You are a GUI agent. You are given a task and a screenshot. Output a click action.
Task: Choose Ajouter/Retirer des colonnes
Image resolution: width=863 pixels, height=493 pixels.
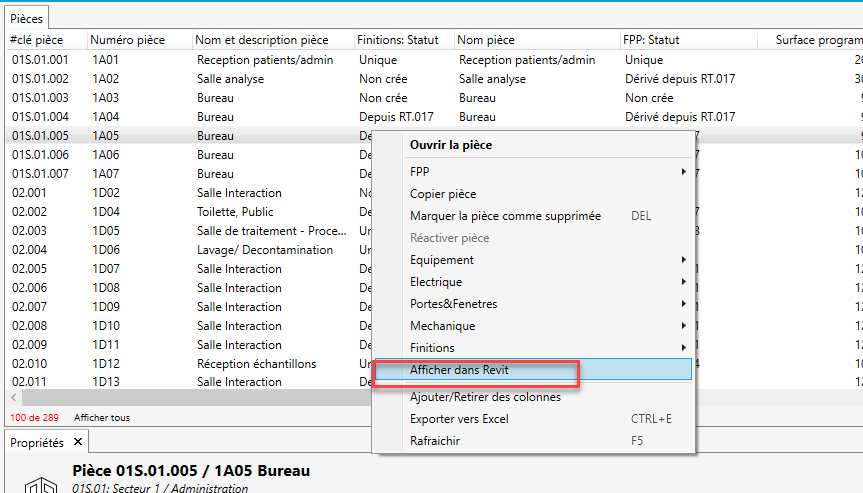485,397
